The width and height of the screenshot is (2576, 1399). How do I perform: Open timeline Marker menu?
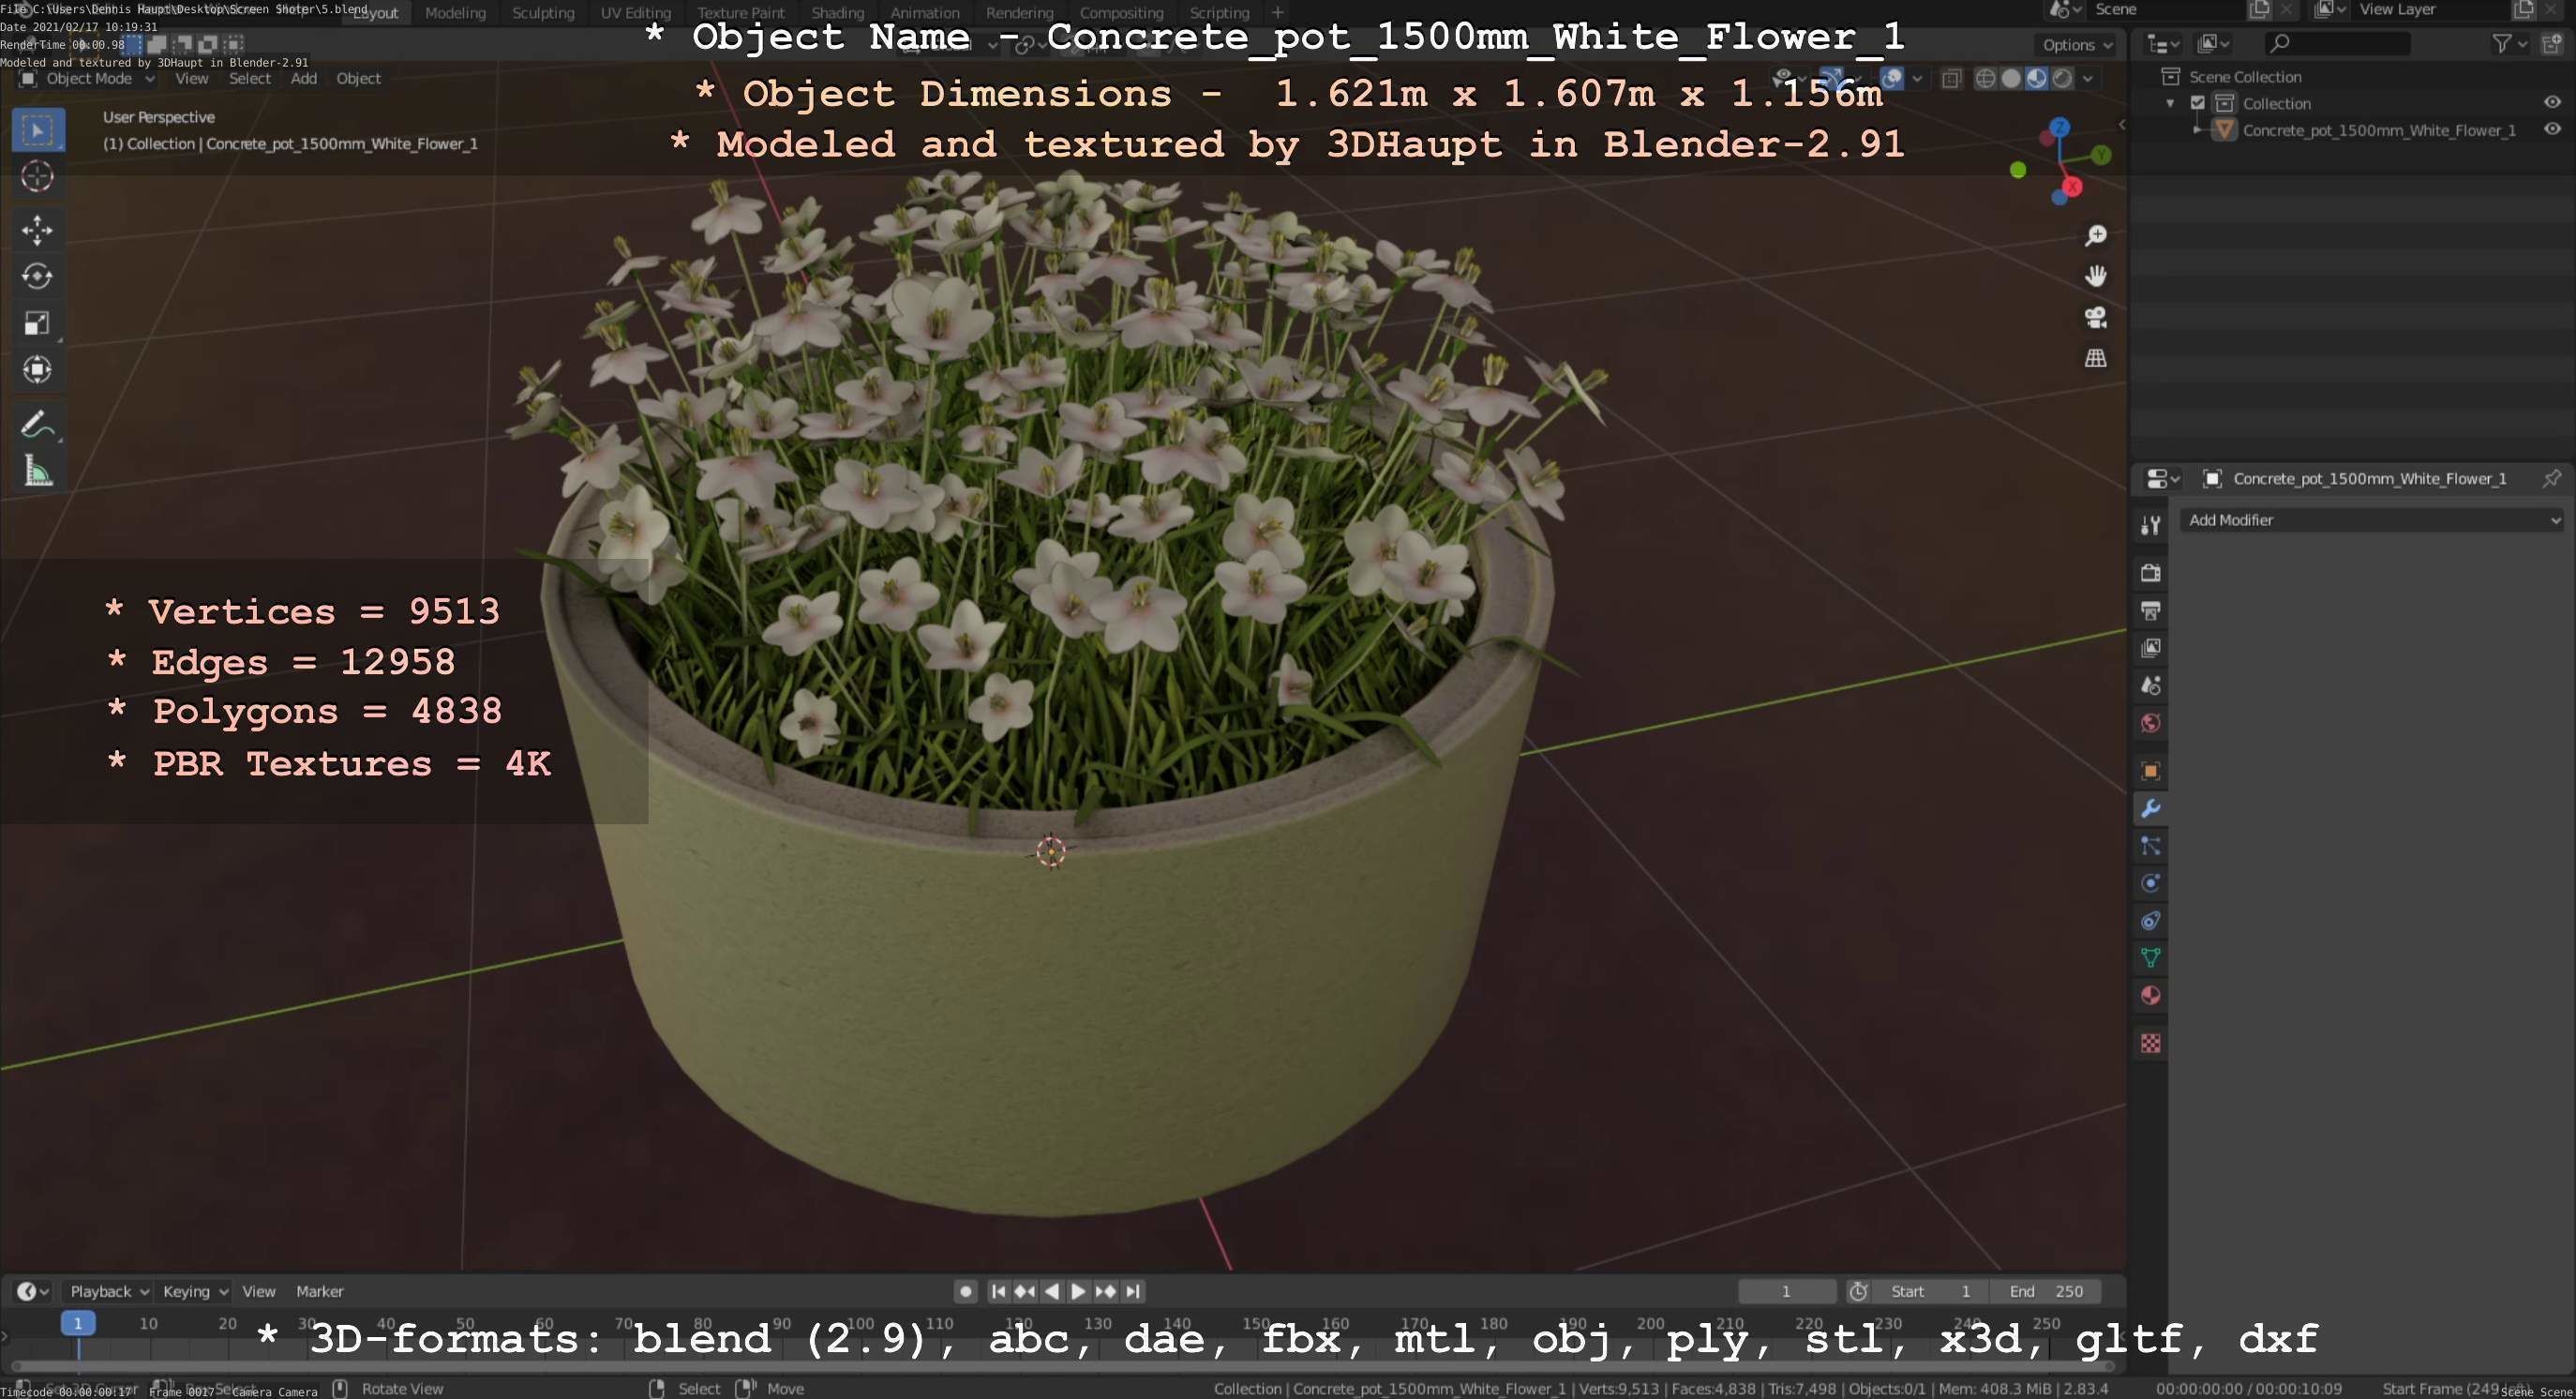point(319,1291)
